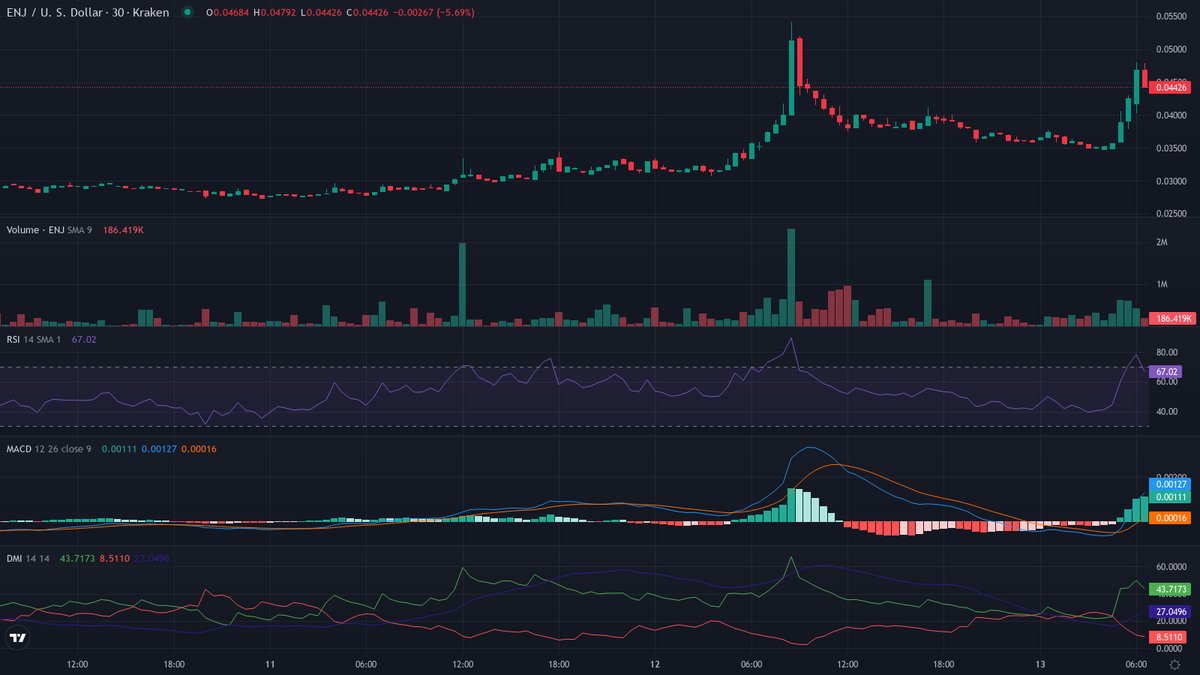Click price axis label 0.04000

click(x=1171, y=116)
